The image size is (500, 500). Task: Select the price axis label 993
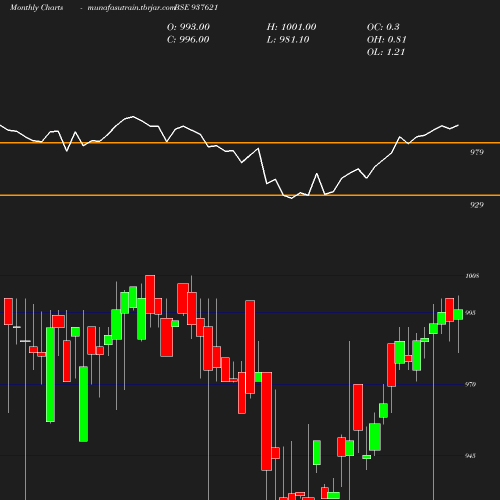[470, 313]
